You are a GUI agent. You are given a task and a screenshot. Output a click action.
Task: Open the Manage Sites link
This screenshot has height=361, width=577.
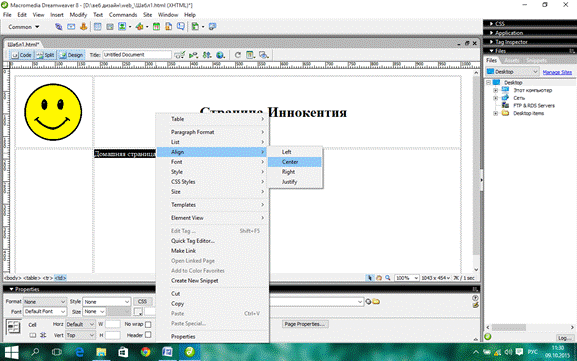point(557,72)
